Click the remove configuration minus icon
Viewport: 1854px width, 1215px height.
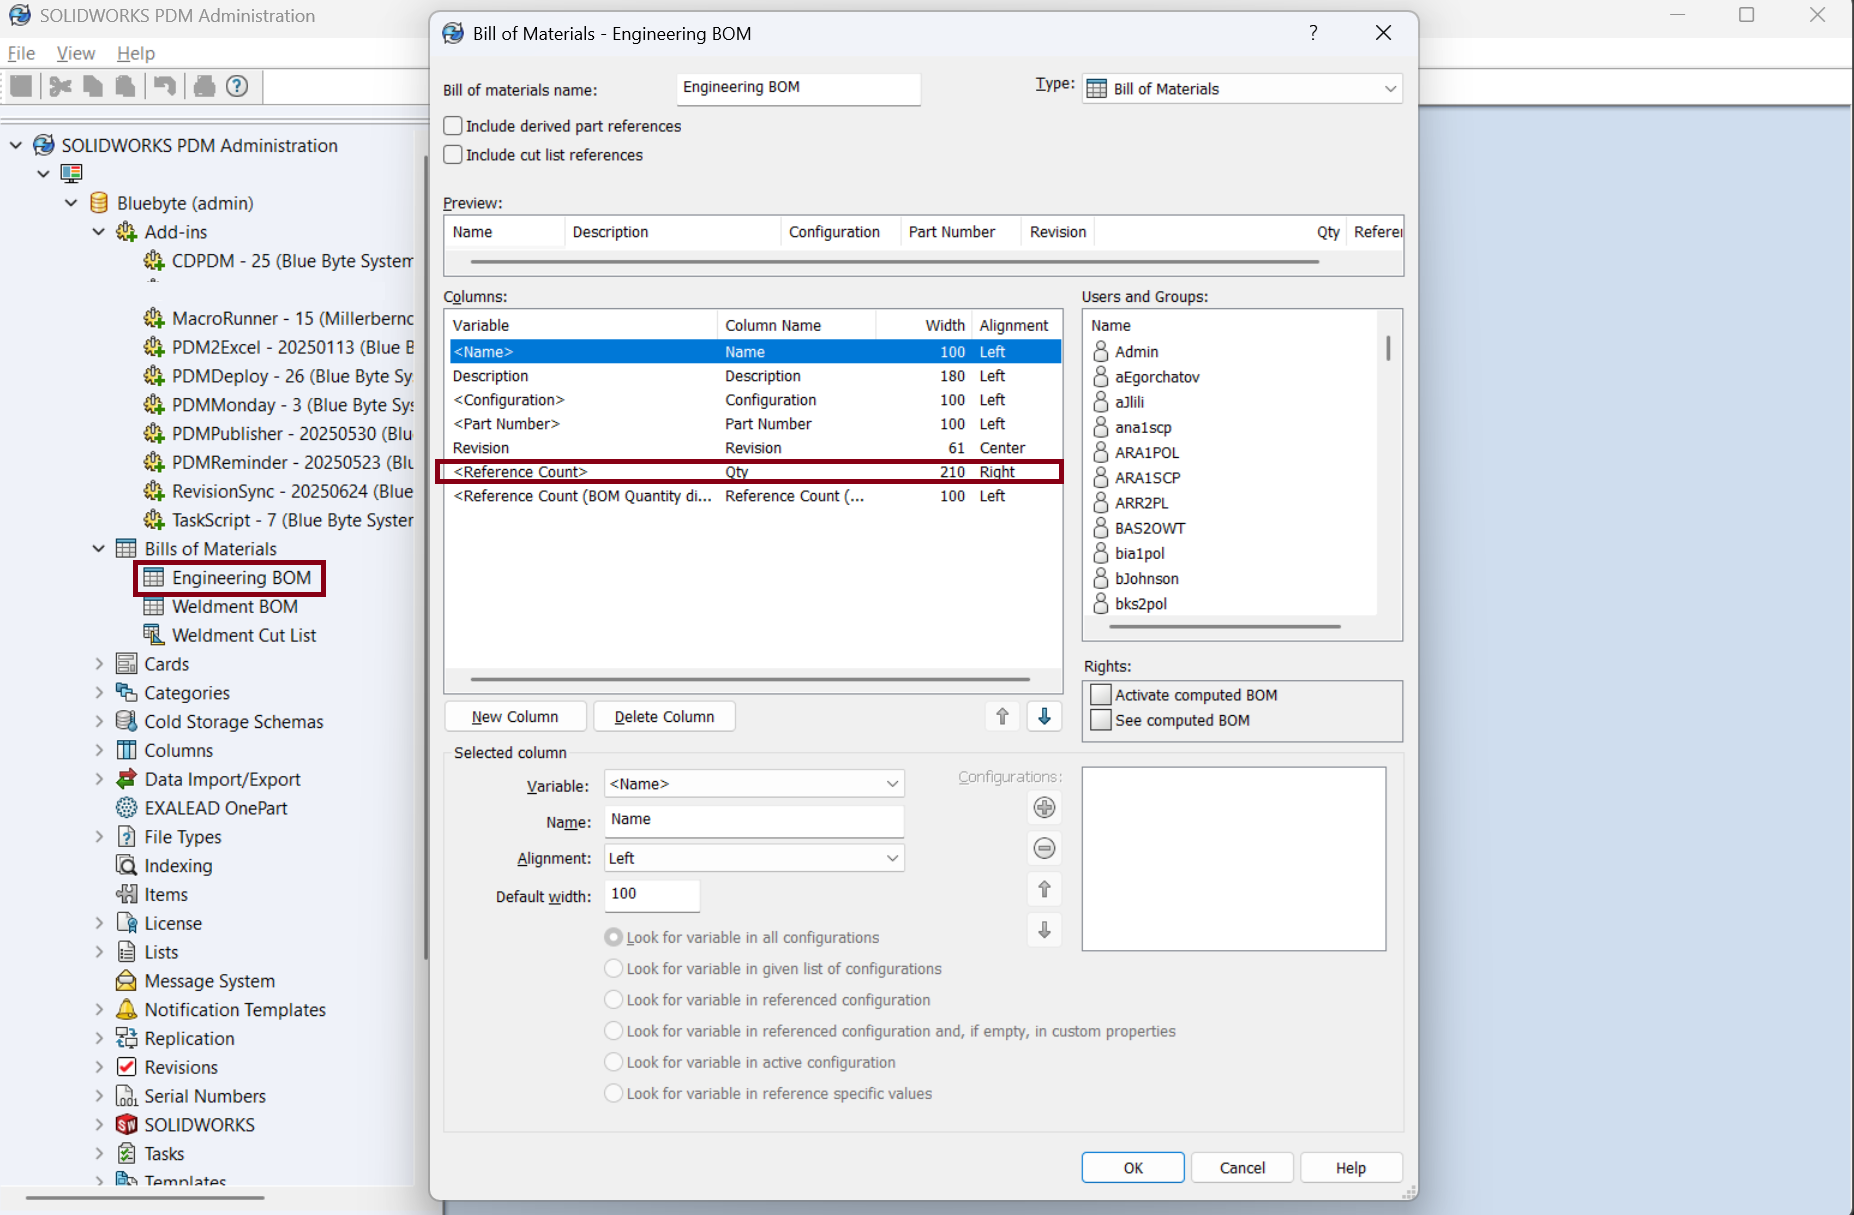tap(1044, 849)
